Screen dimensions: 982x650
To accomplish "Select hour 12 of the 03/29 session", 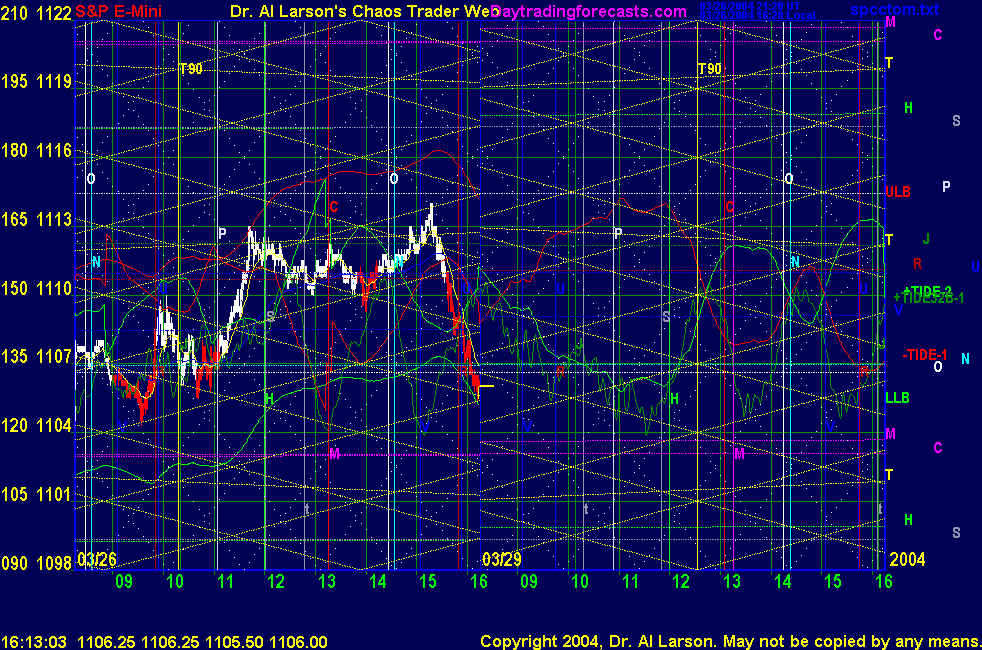I will click(681, 581).
